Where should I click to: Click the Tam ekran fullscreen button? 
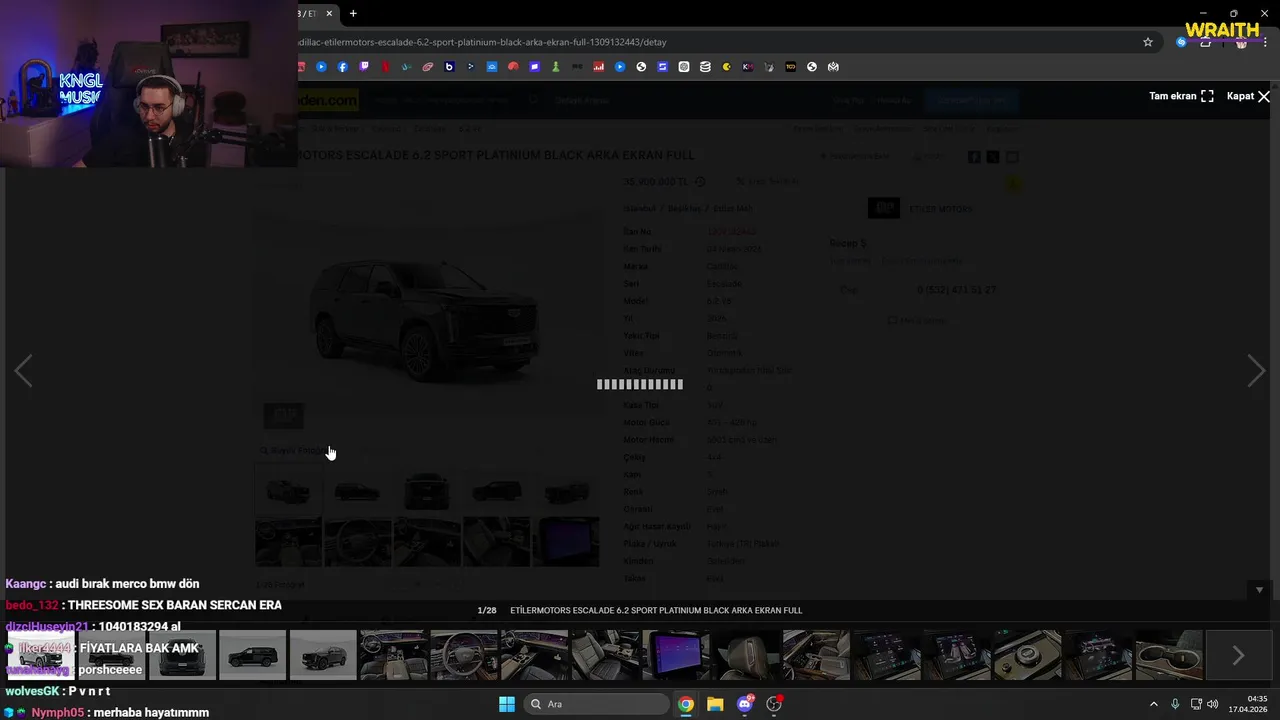tap(1181, 96)
